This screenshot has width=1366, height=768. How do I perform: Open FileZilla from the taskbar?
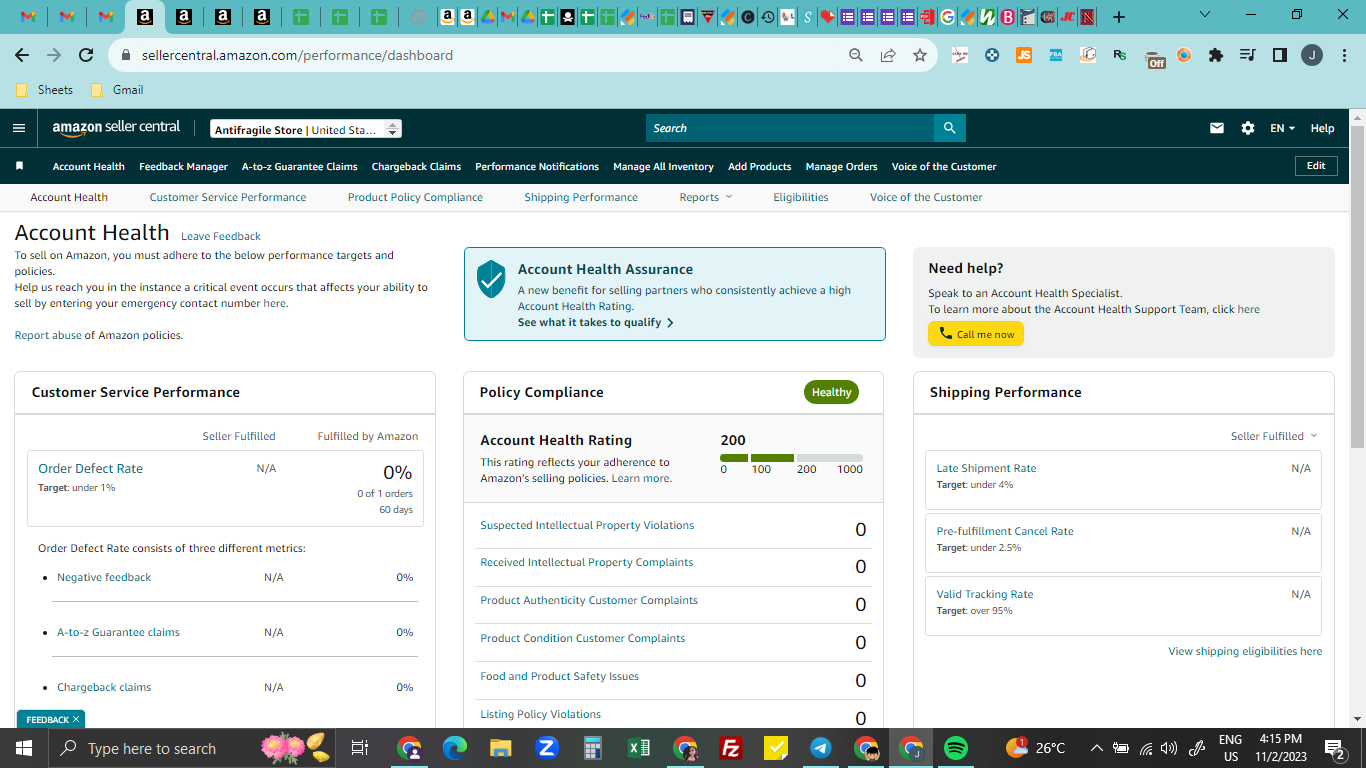click(x=731, y=748)
